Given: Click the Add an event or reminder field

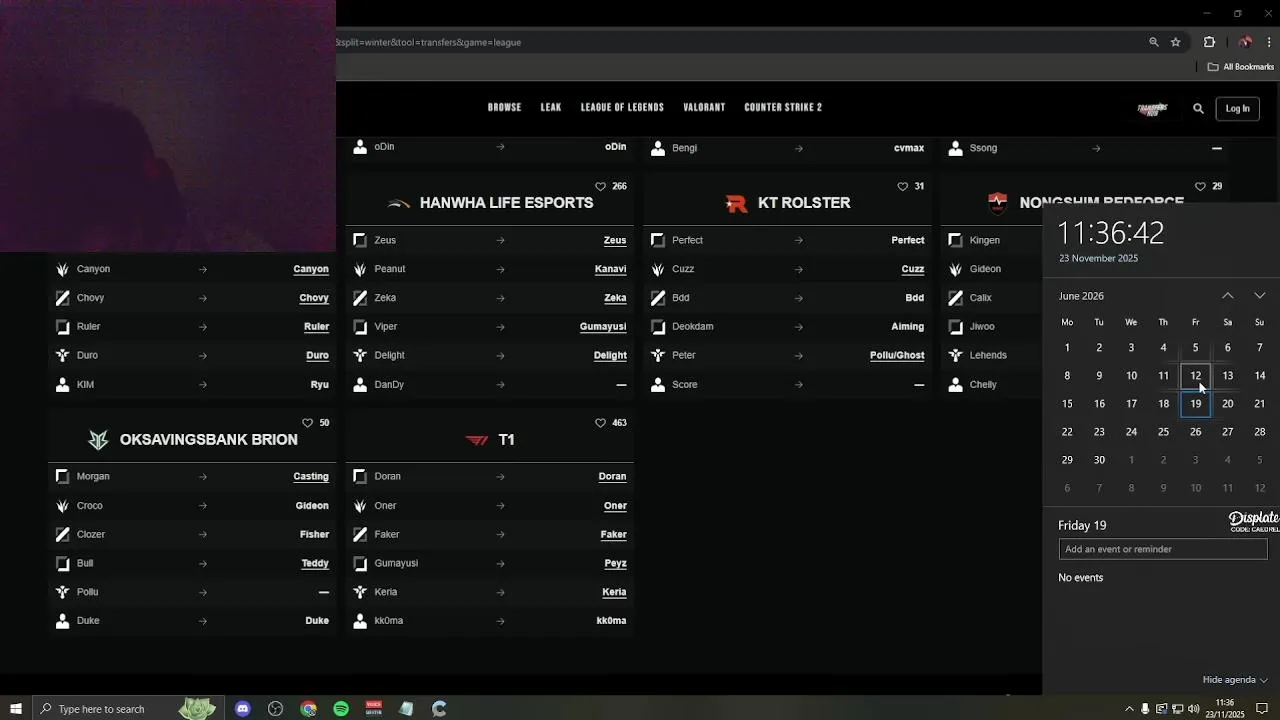Looking at the screenshot, I should 1163,549.
